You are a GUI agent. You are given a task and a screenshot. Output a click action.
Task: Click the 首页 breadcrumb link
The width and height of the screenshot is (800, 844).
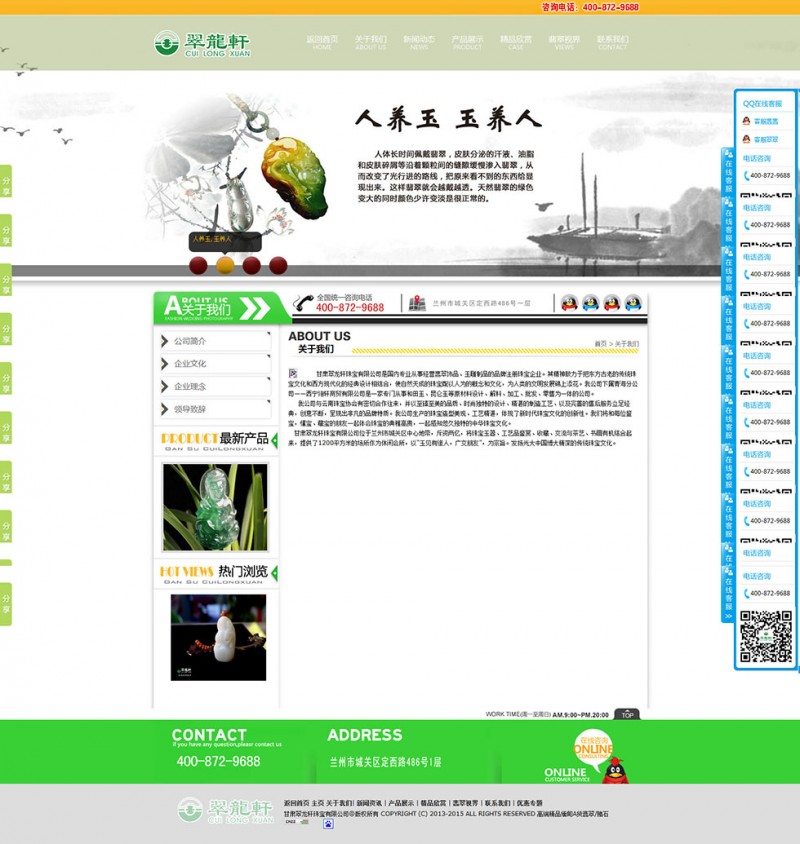click(x=601, y=343)
